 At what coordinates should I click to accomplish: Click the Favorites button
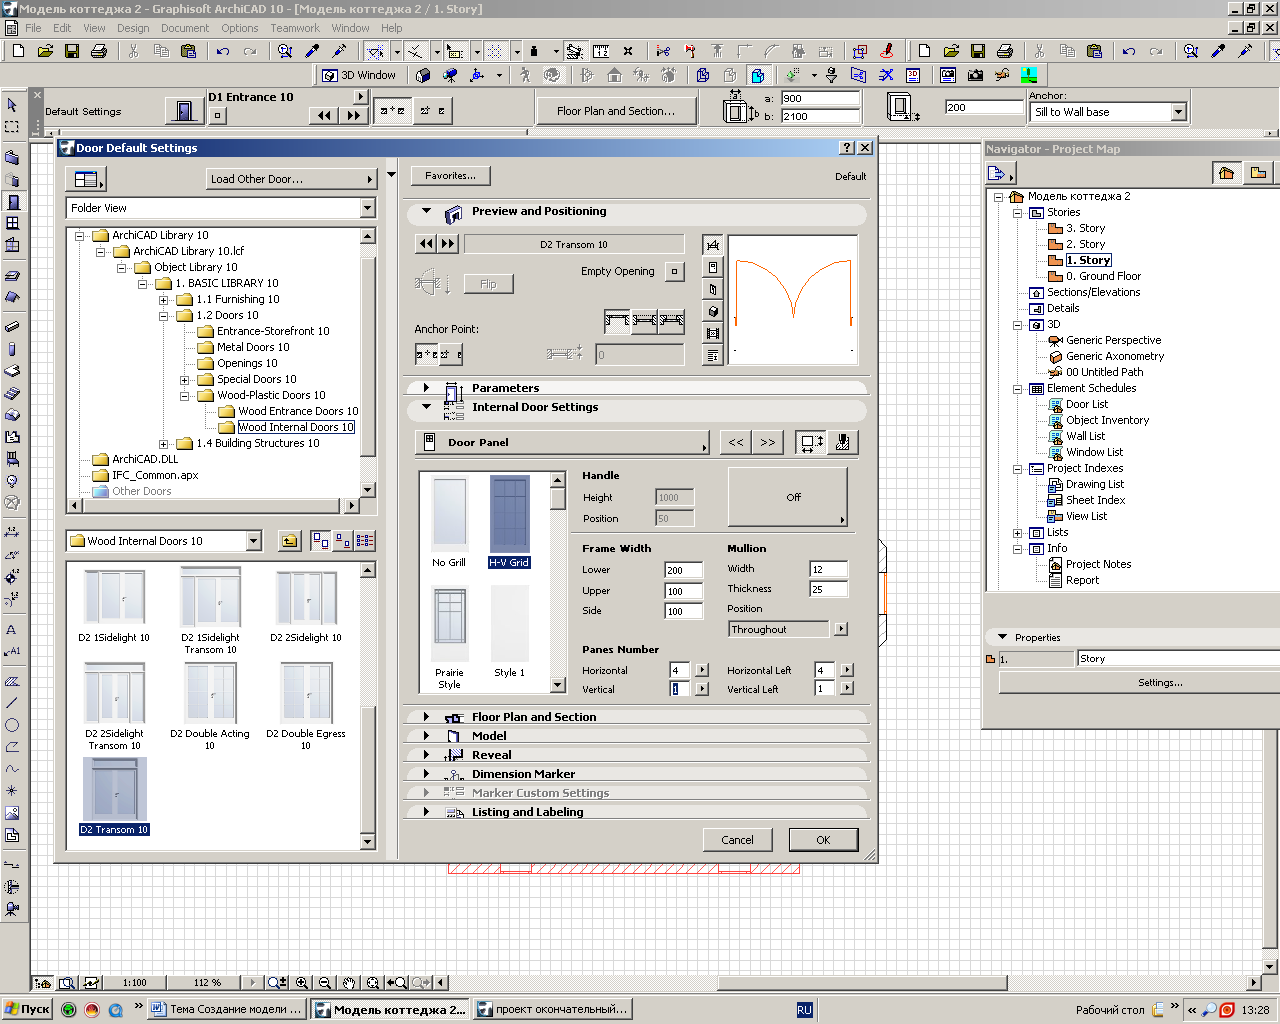[x=450, y=175]
